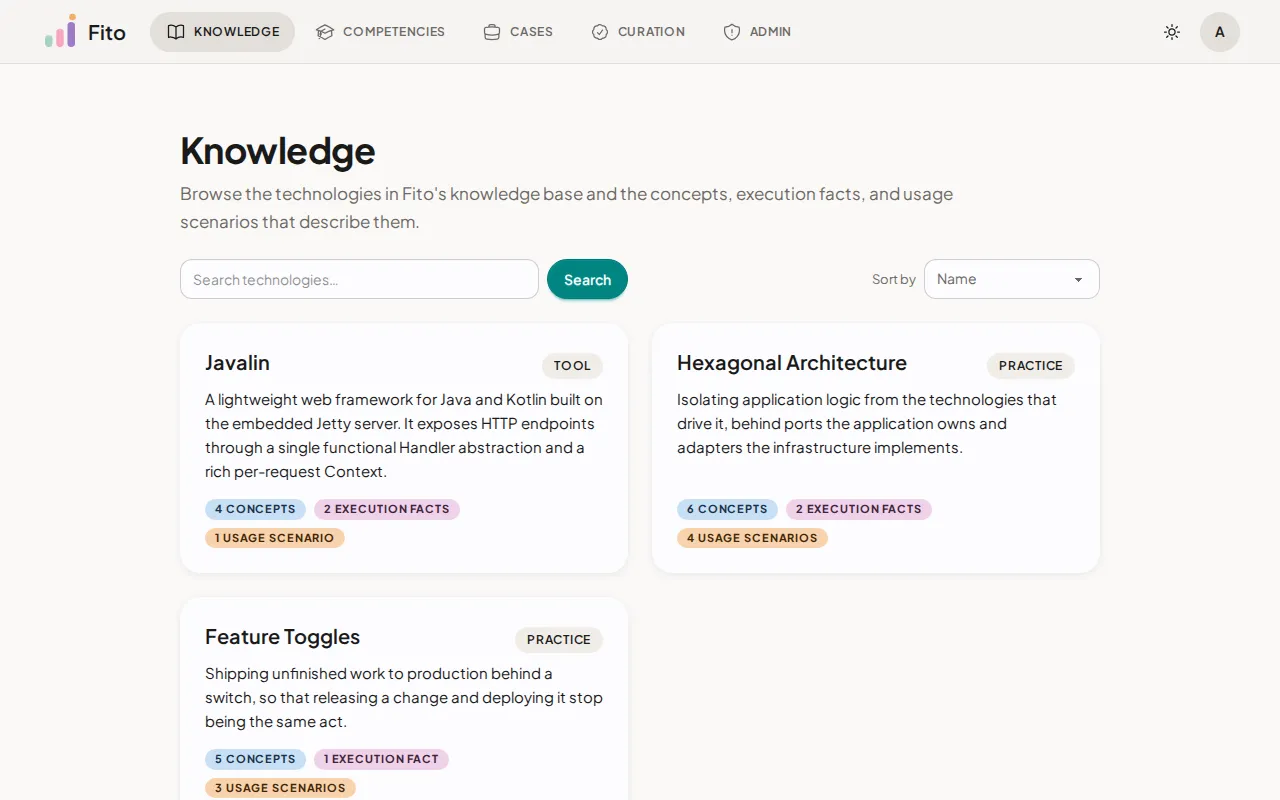
Task: Click the Sort by dropdown arrow
Action: [1078, 280]
